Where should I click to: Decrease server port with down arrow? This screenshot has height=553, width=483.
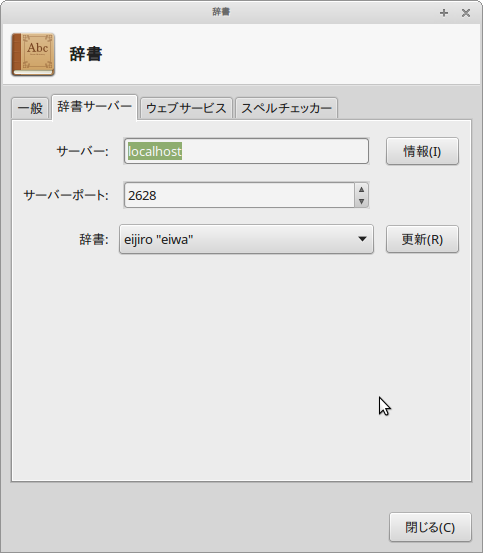[361, 201]
